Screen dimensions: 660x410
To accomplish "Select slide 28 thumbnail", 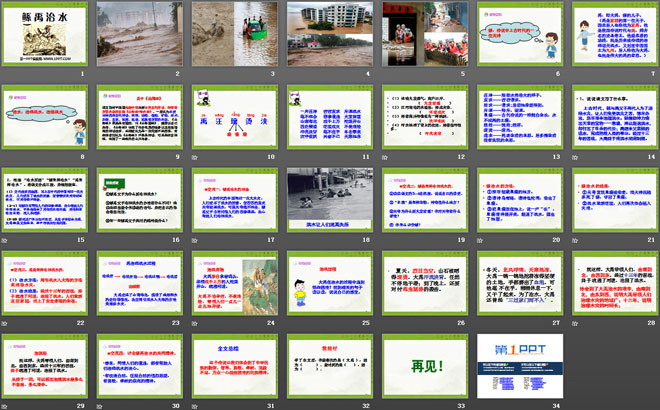I will (x=615, y=283).
